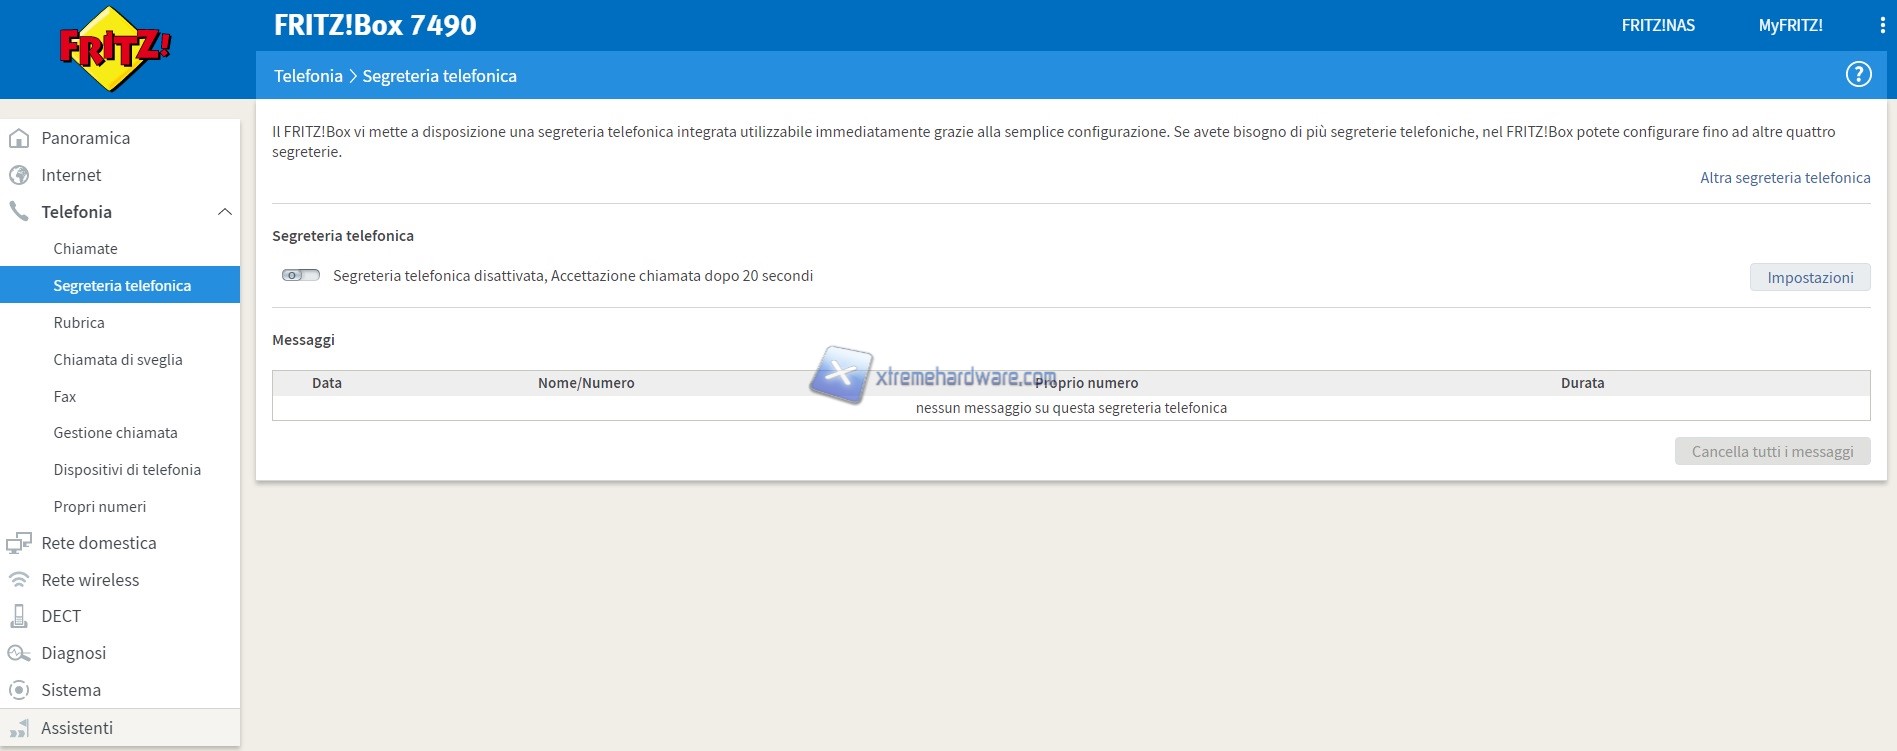Select Chiamate in Telefonia menu
This screenshot has height=751, width=1897.
(x=85, y=249)
